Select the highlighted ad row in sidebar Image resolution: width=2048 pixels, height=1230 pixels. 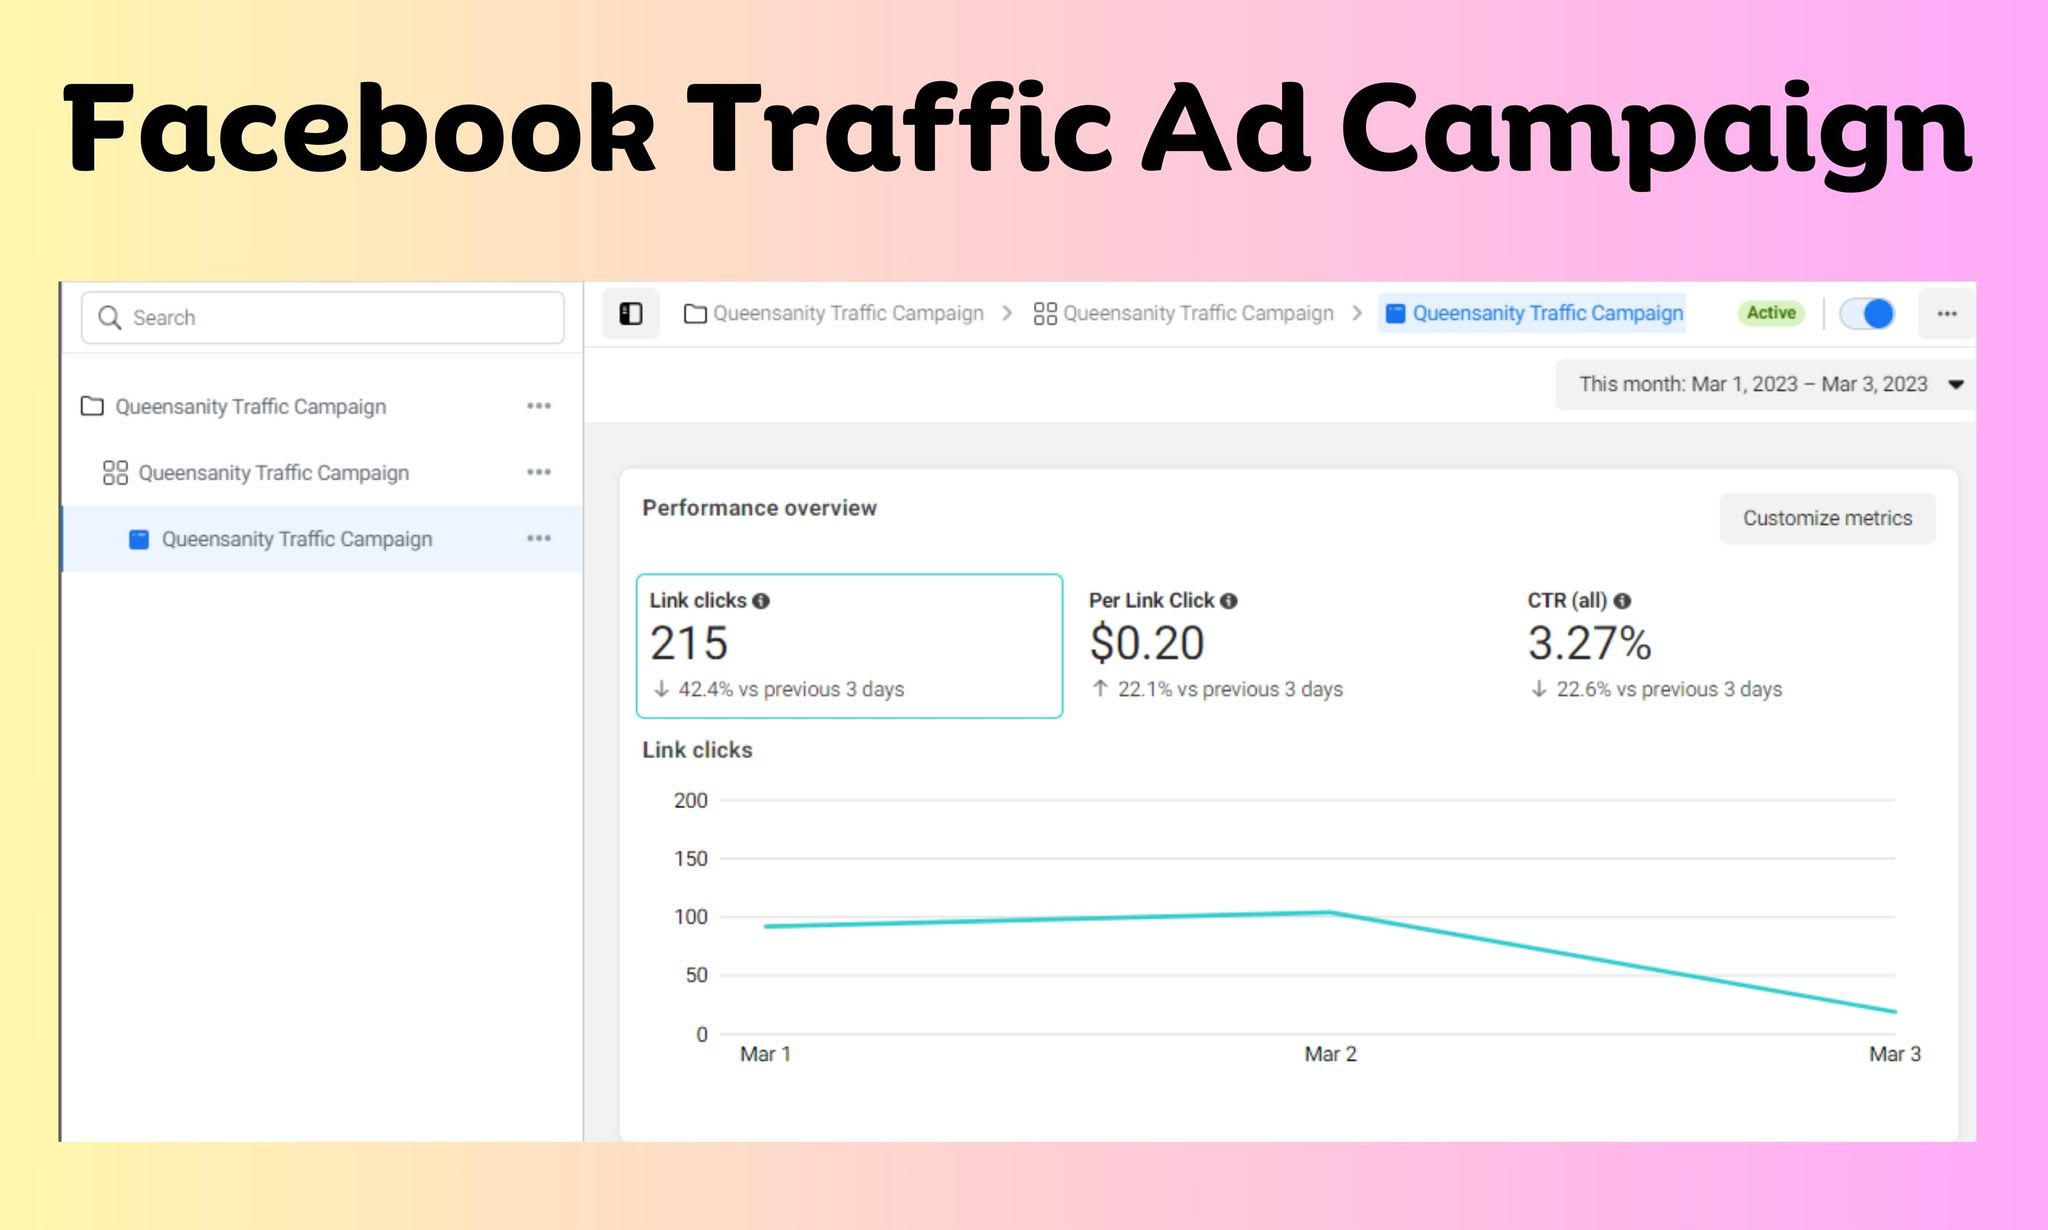click(322, 539)
